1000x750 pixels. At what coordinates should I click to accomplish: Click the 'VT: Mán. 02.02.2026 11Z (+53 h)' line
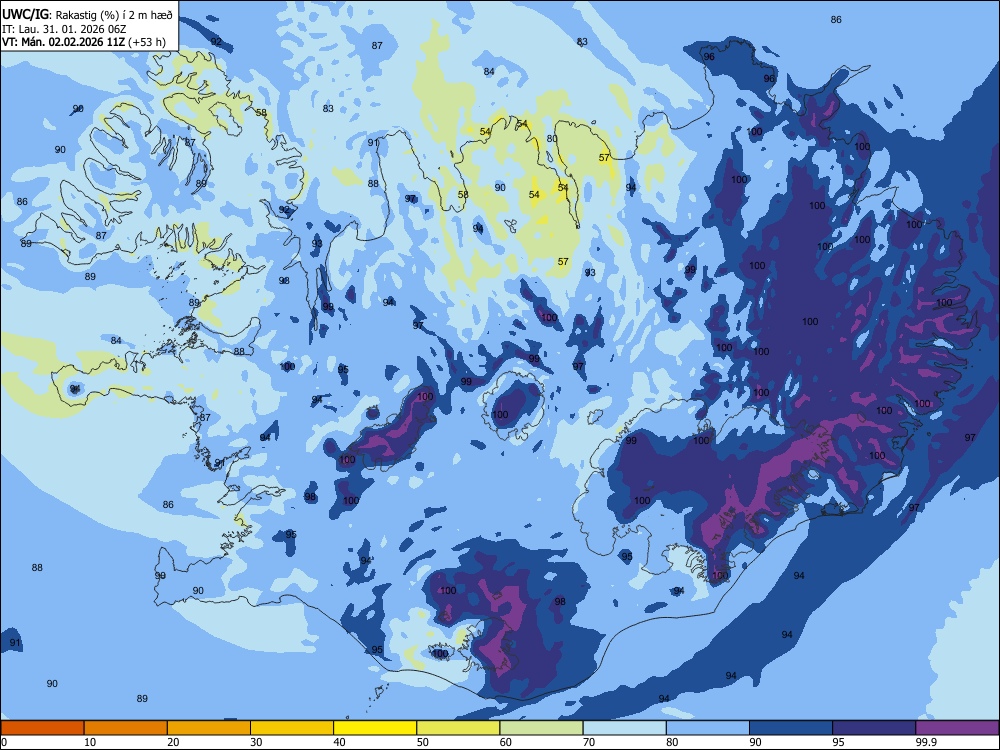pyautogui.click(x=84, y=42)
